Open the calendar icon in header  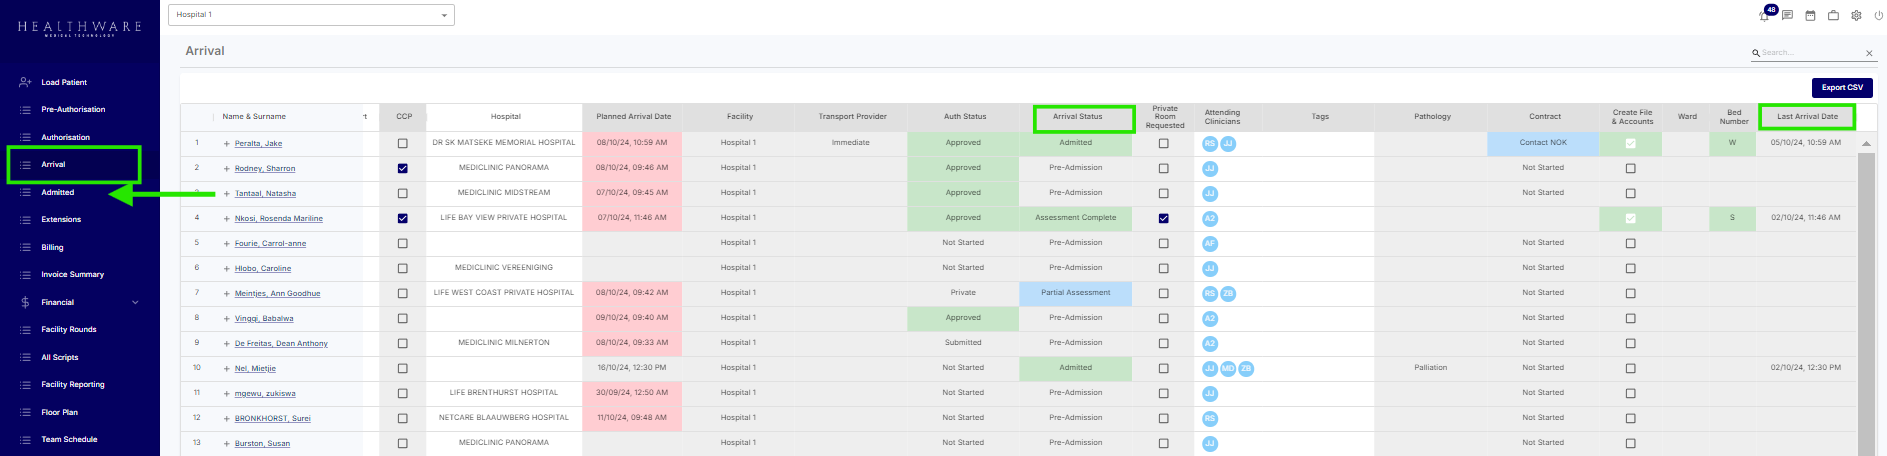1810,16
